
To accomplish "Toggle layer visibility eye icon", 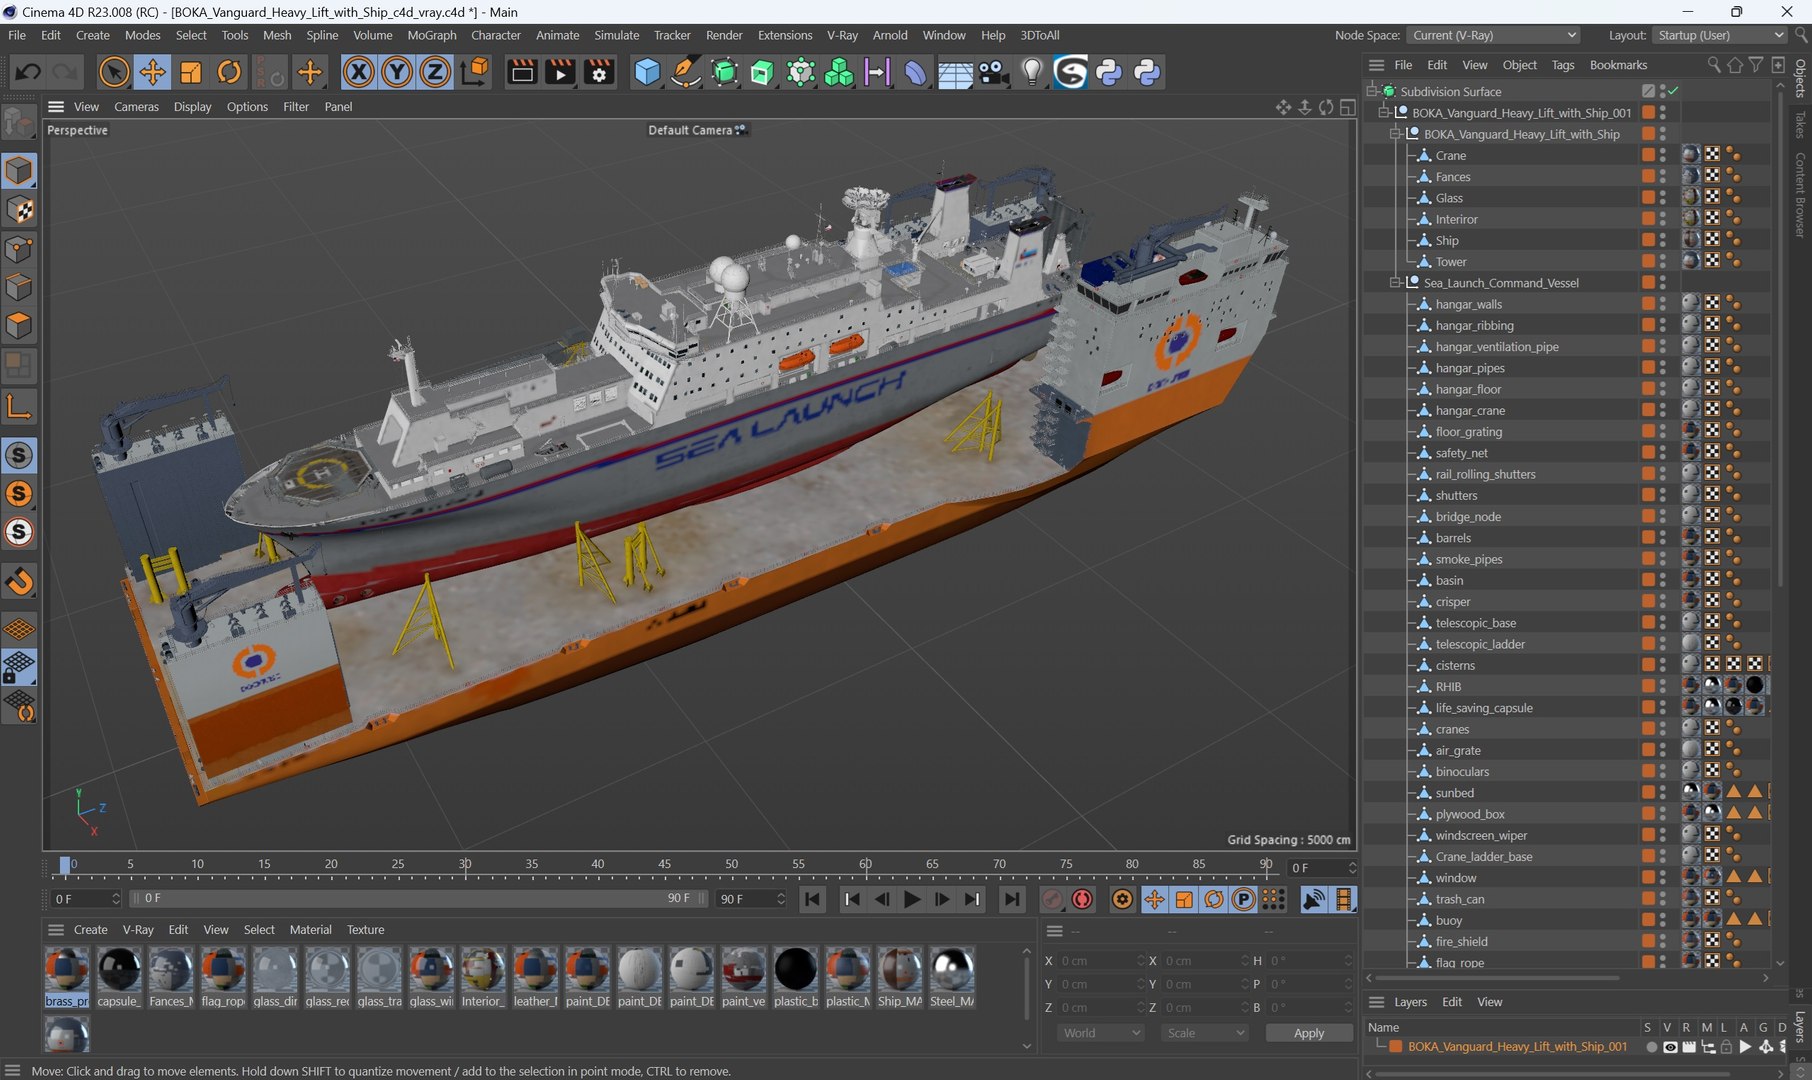I will point(1669,1047).
